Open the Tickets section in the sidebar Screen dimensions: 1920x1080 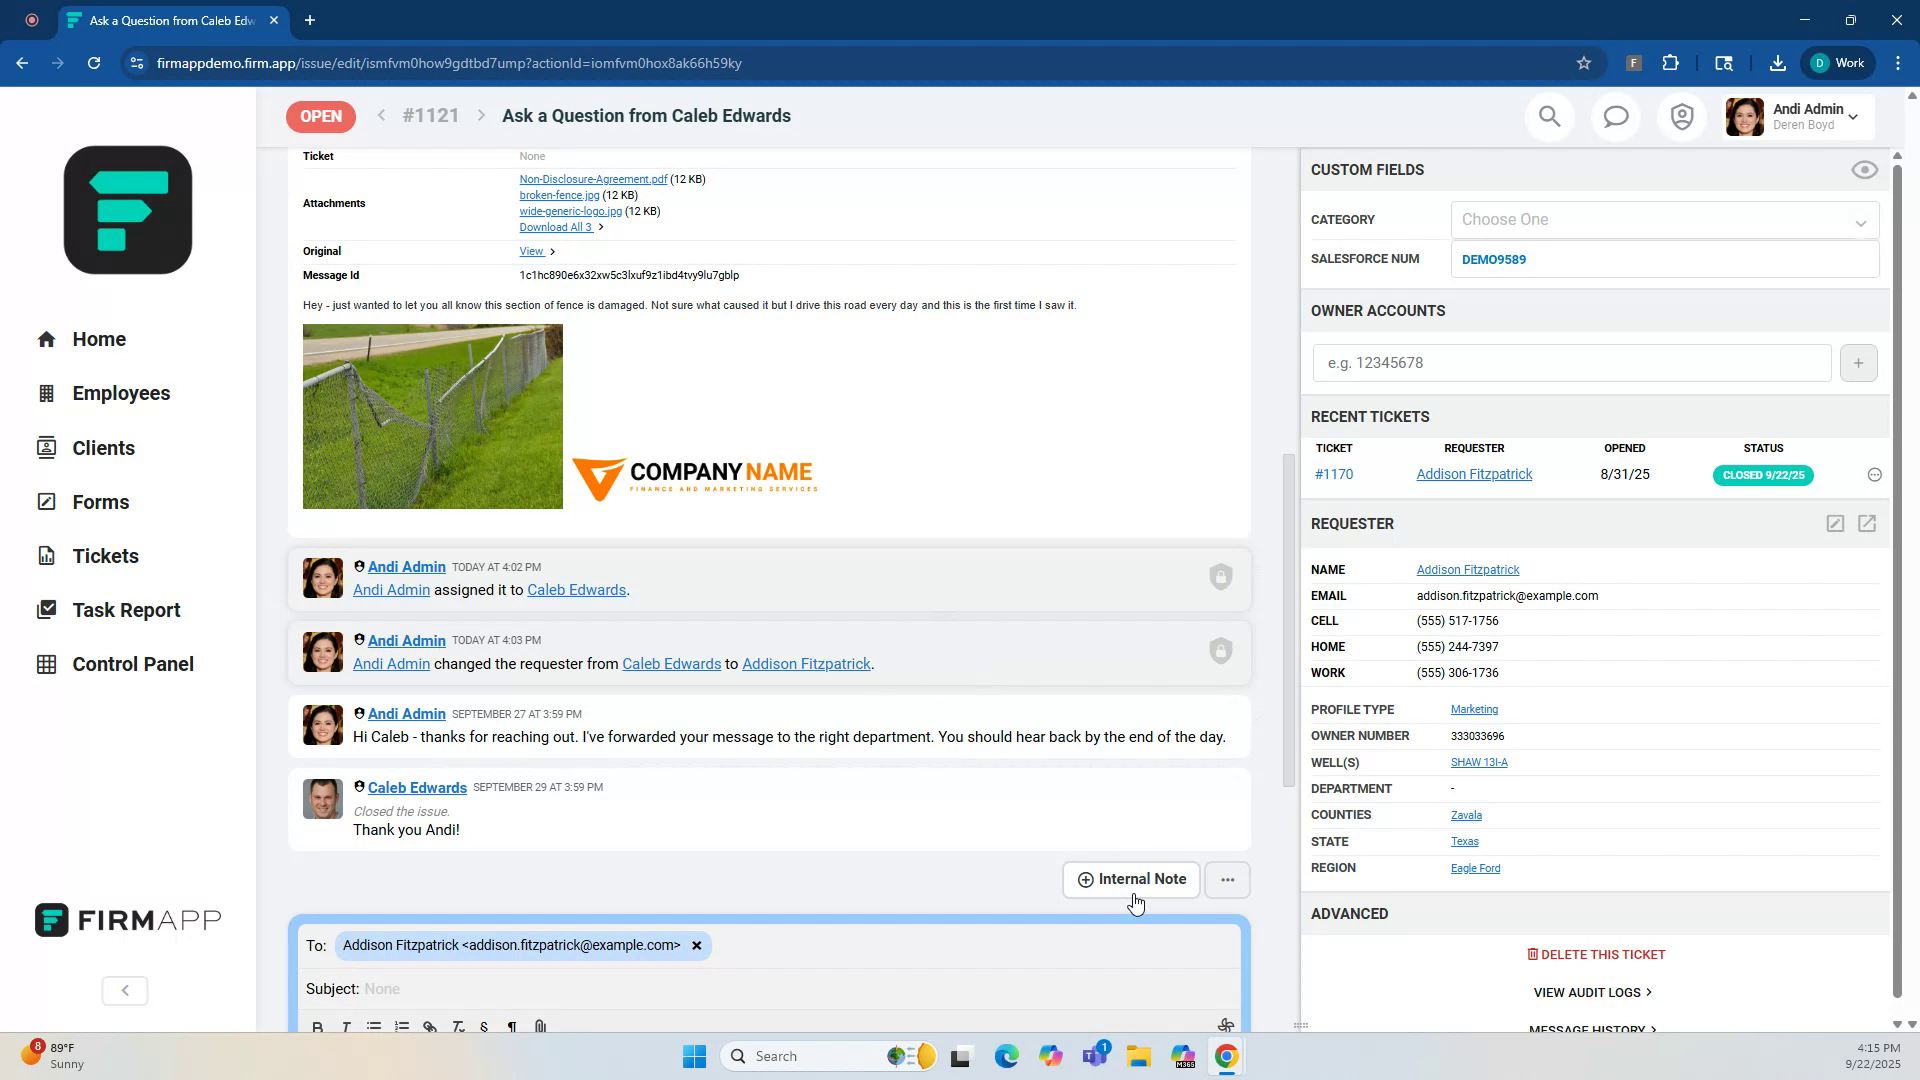pyautogui.click(x=106, y=556)
